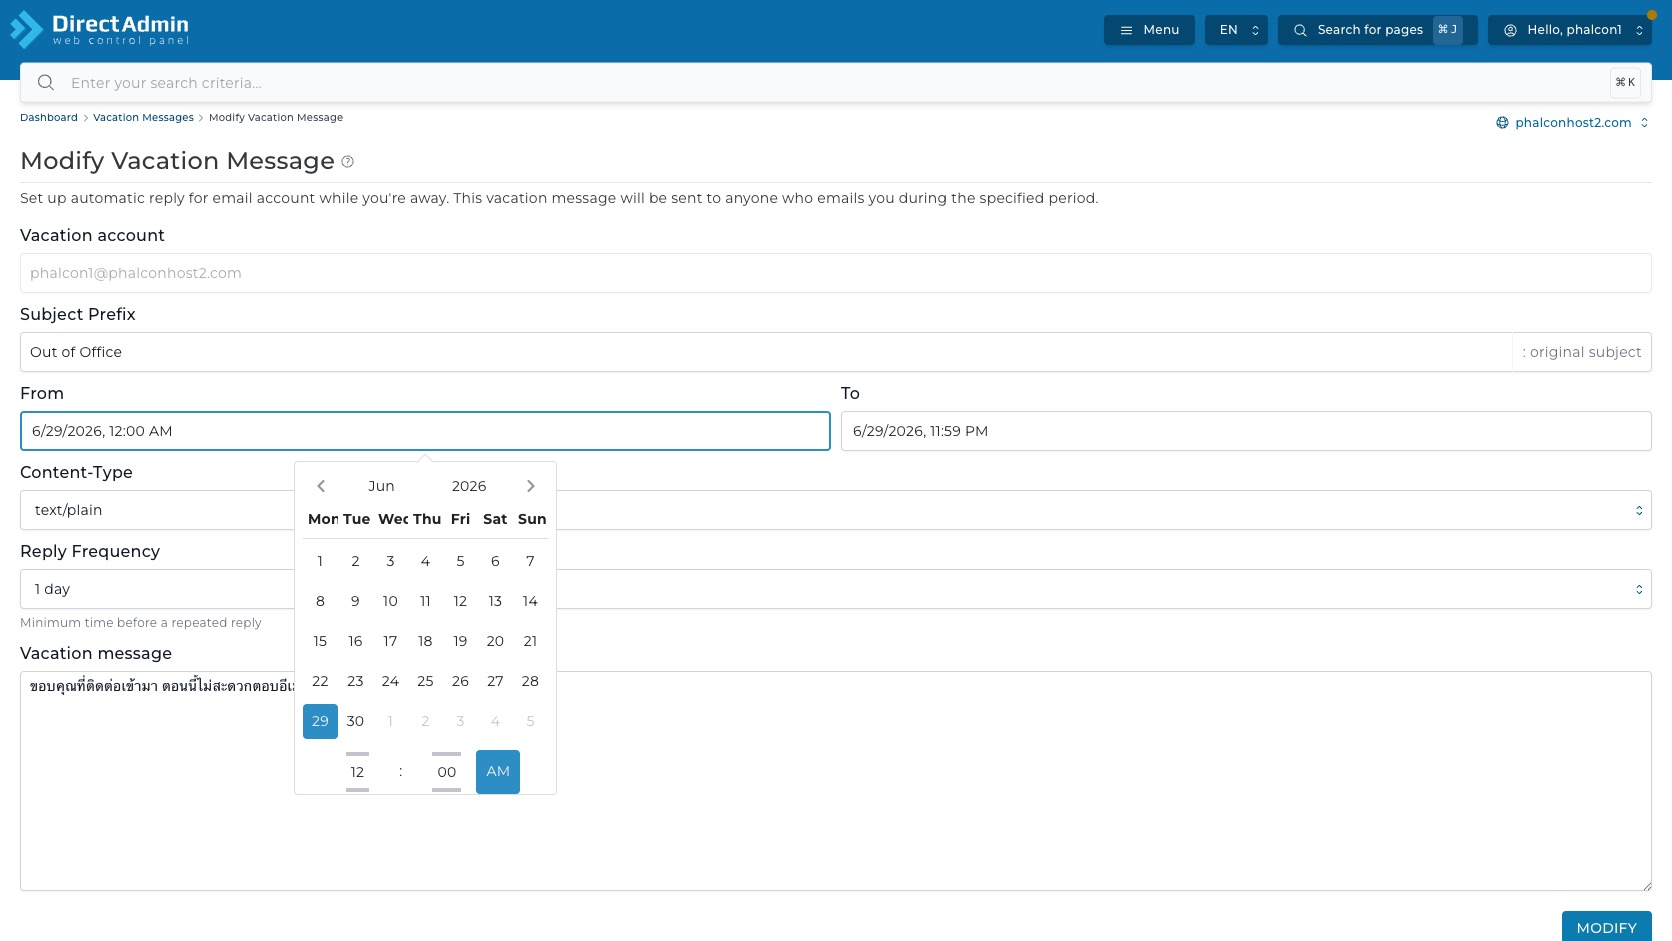
Task: Click Search for pages button
Action: pos(1377,30)
